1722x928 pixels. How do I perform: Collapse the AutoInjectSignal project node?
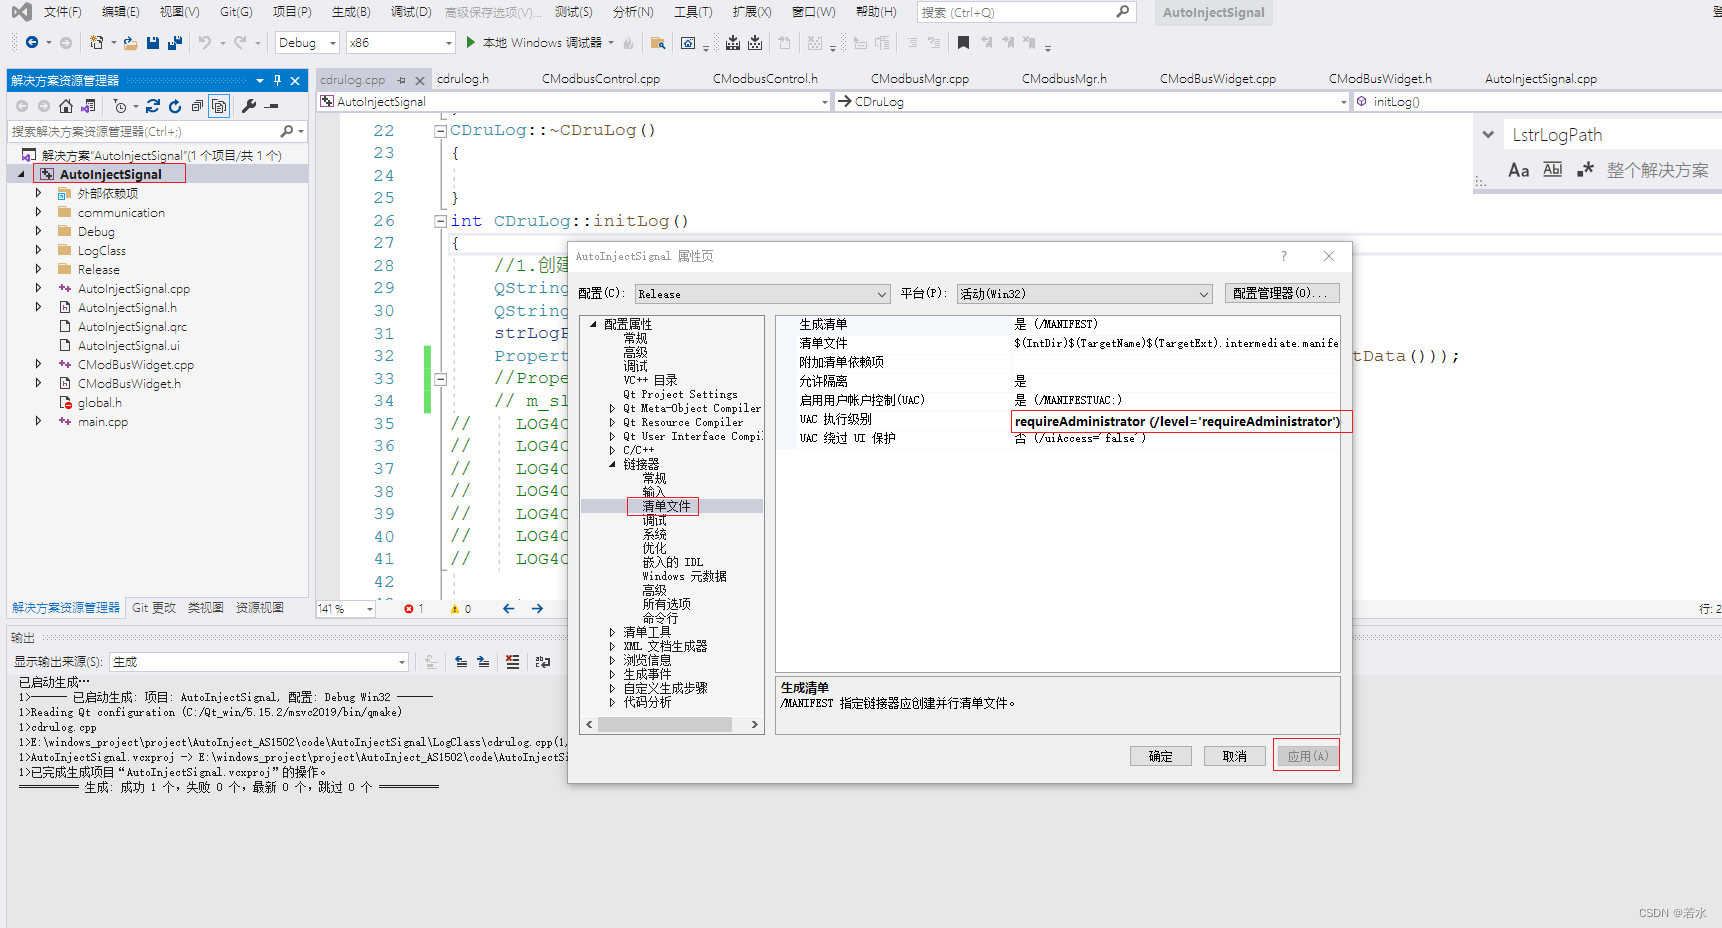coord(22,173)
